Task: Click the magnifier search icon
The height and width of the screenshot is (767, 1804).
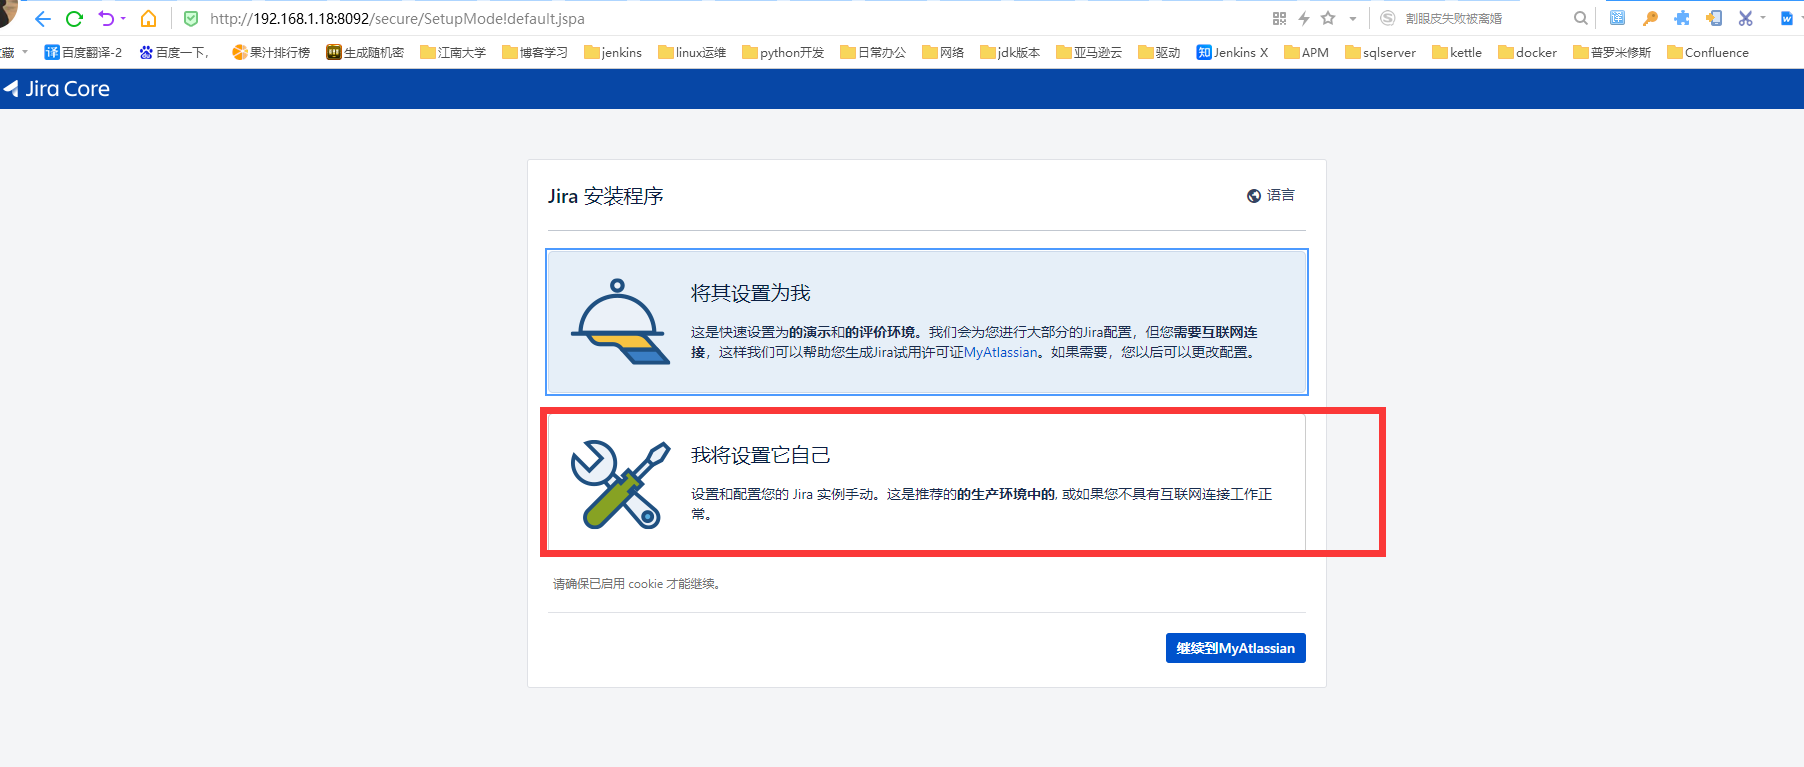Action: point(1581,18)
